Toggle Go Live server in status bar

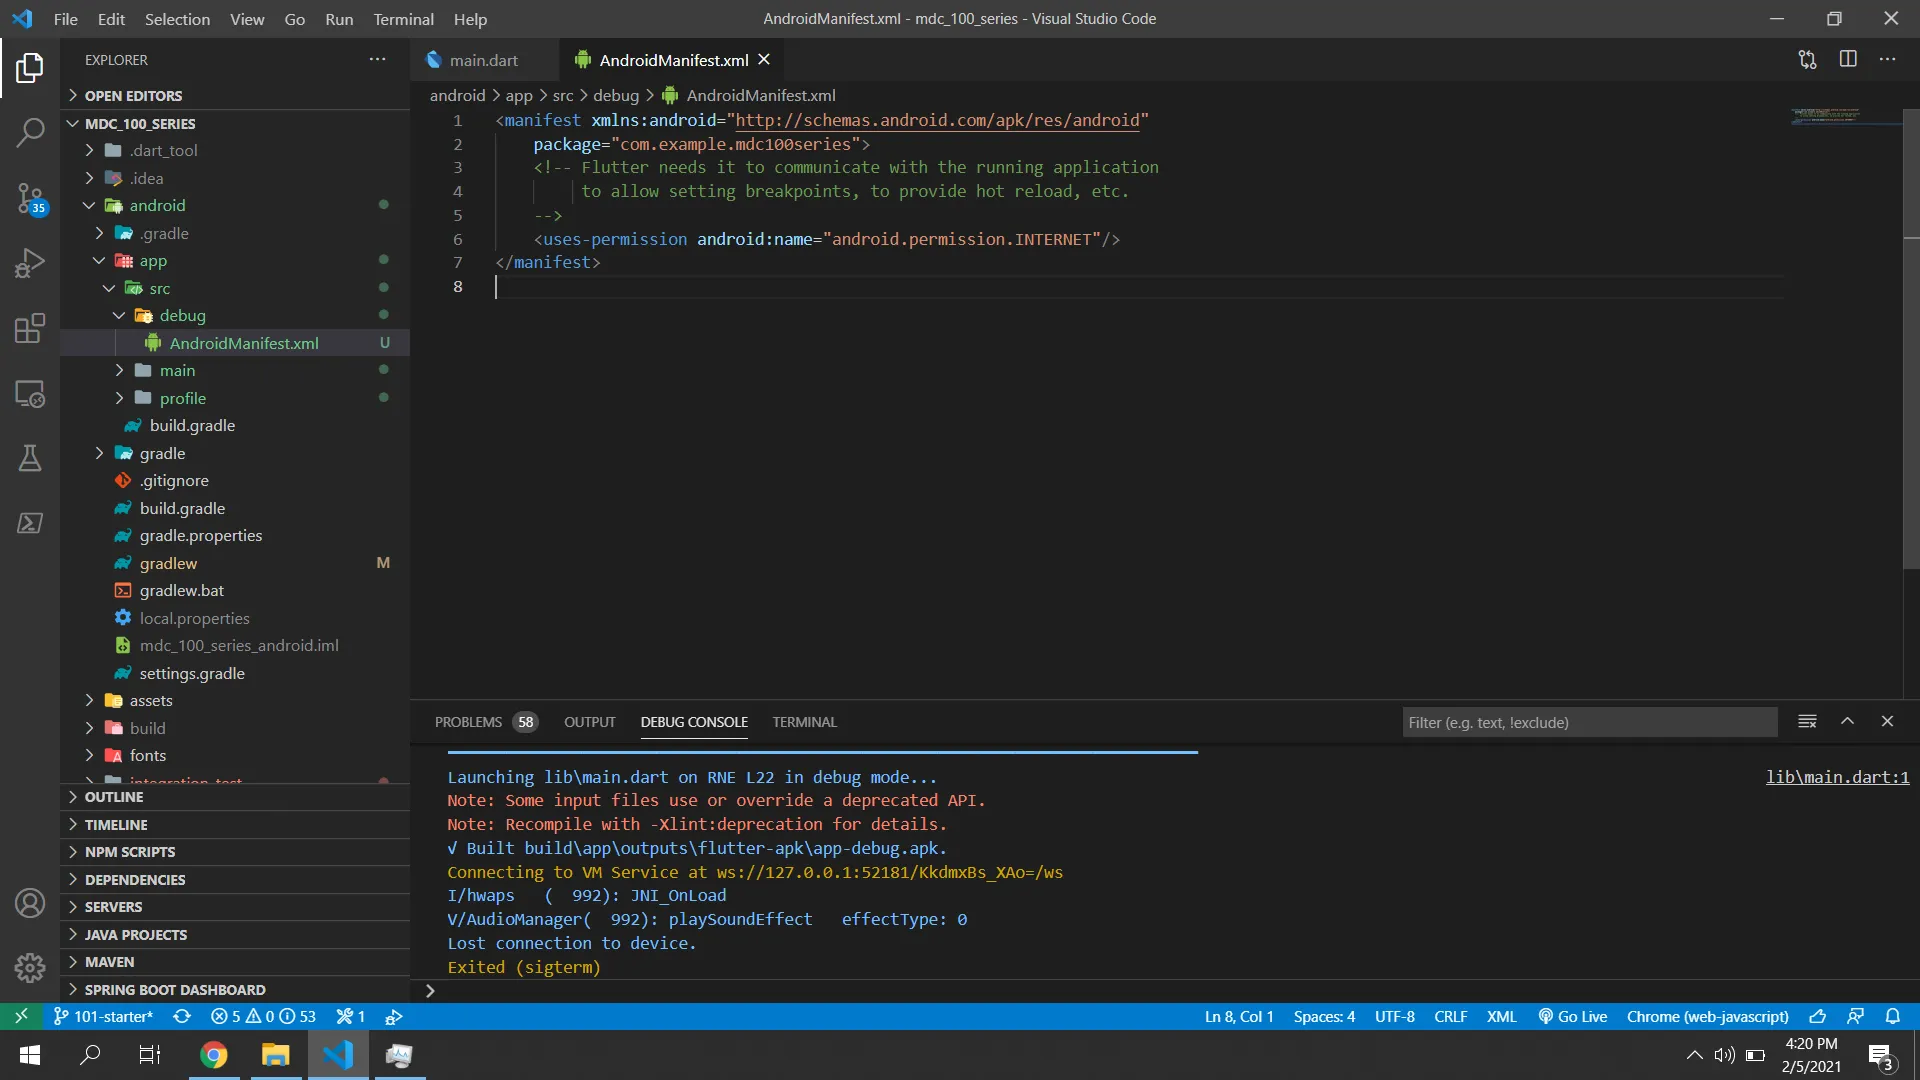click(x=1573, y=1017)
